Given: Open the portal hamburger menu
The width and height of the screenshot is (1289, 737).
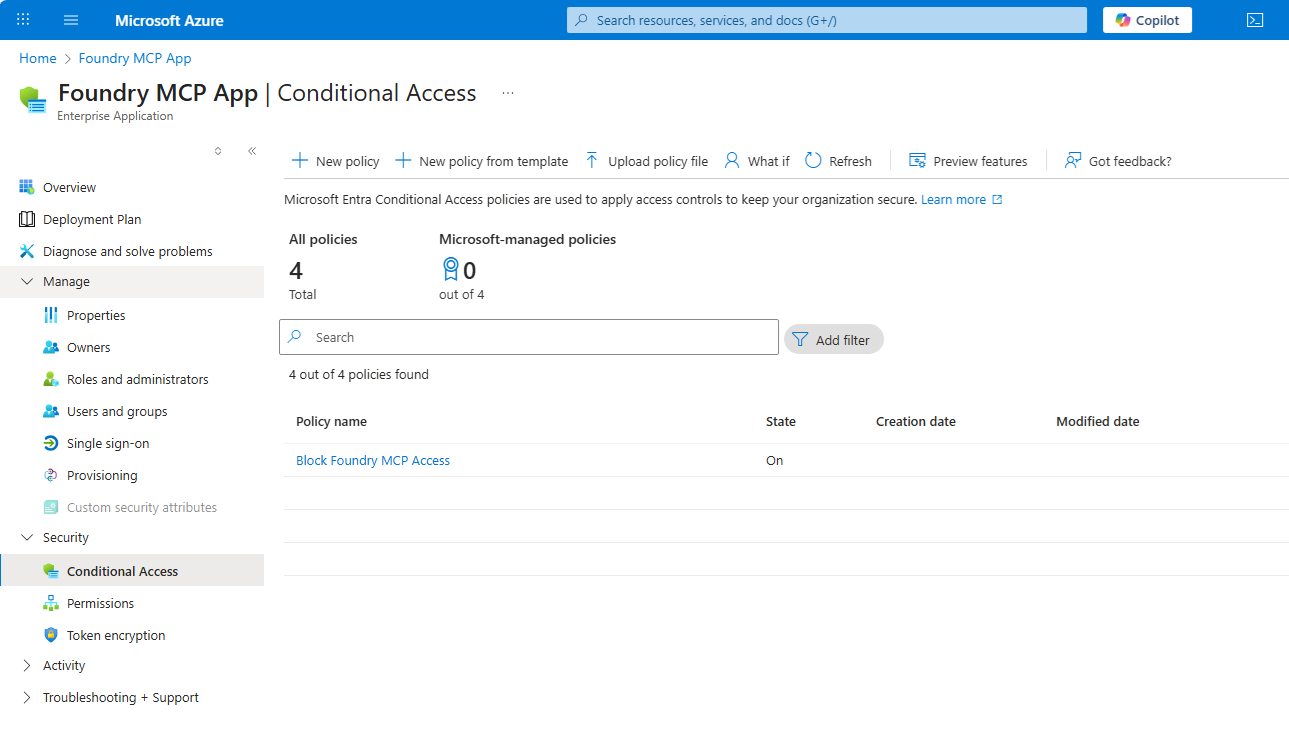Looking at the screenshot, I should pos(70,19).
